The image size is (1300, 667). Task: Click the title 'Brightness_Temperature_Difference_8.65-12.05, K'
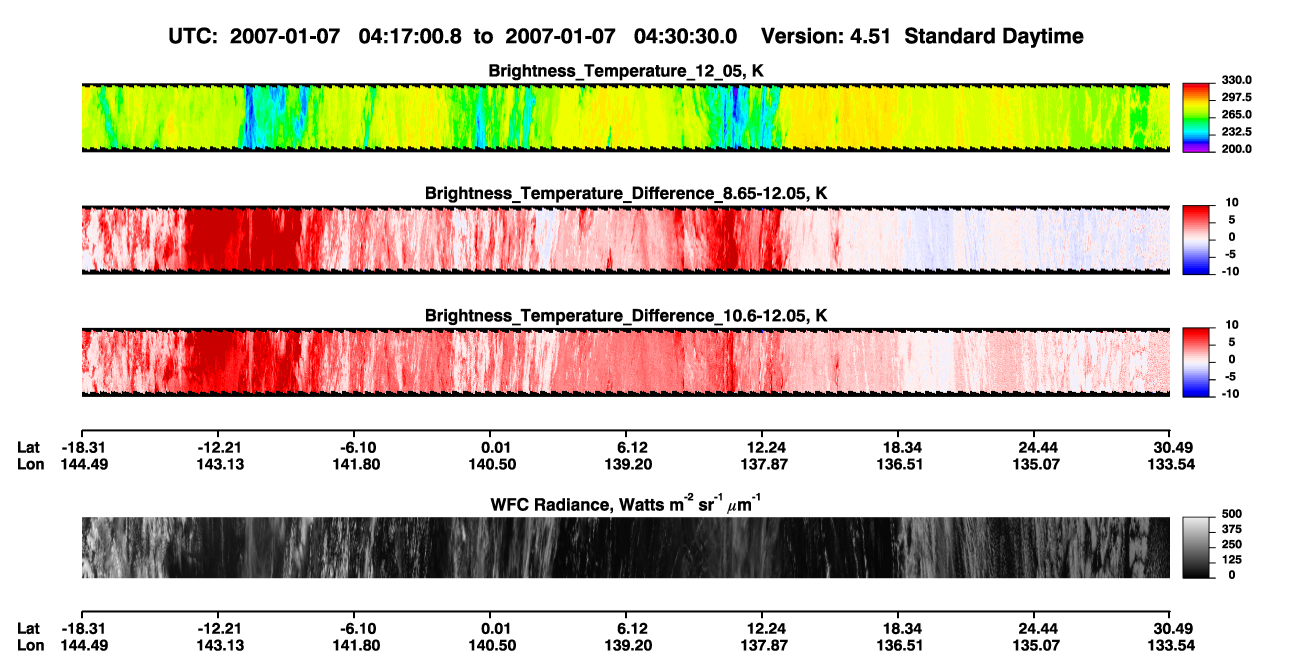[625, 193]
